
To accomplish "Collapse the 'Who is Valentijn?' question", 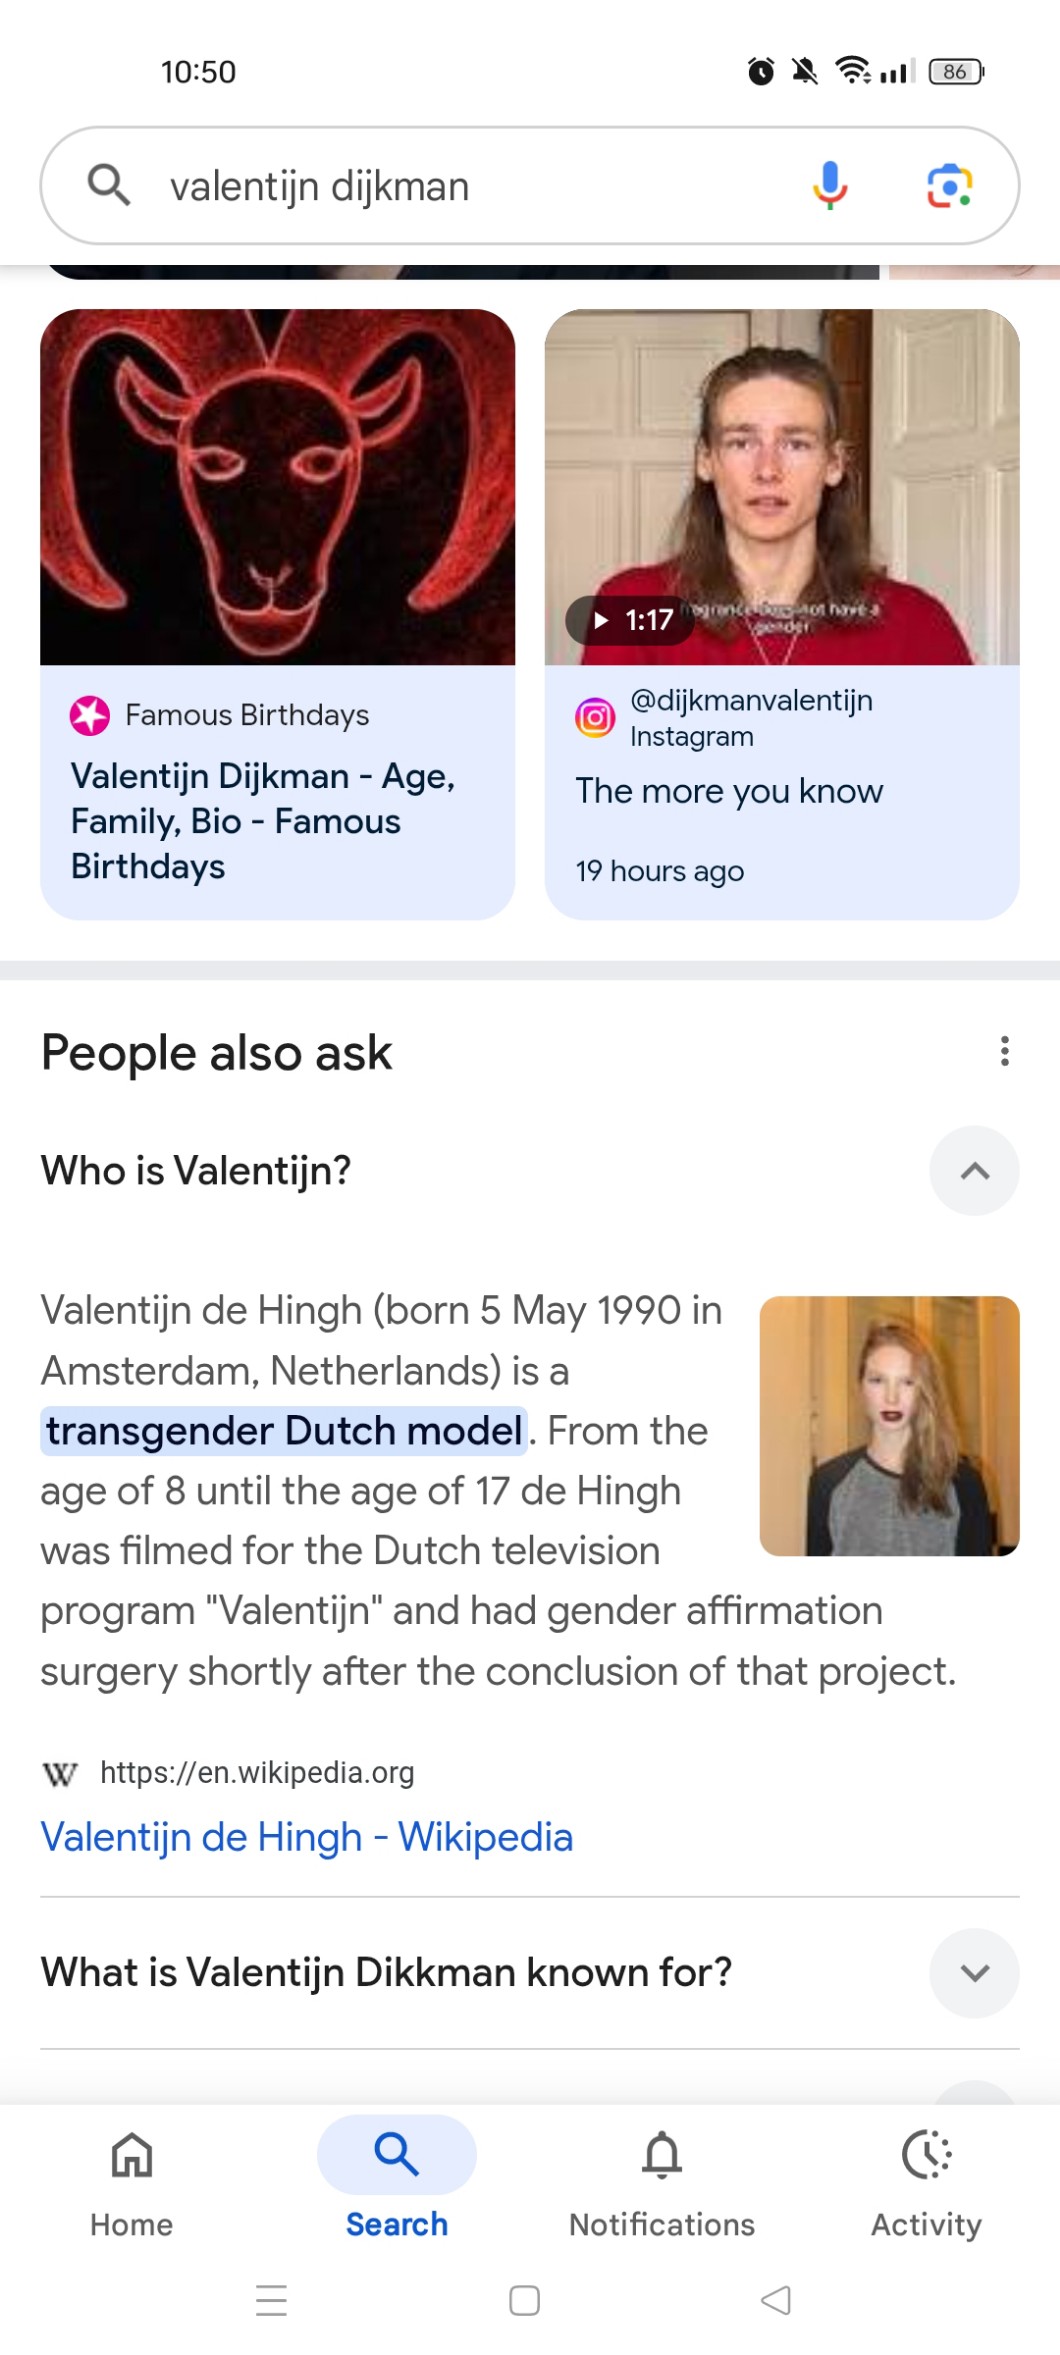I will point(974,1171).
